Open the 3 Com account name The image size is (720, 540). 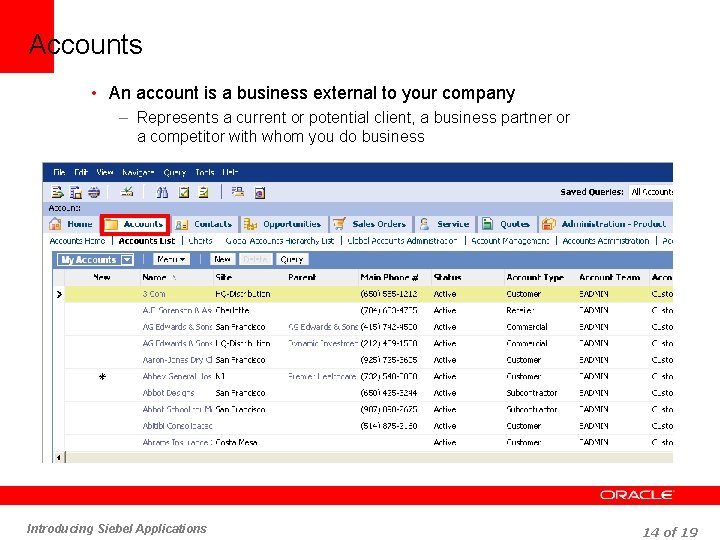[x=154, y=294]
